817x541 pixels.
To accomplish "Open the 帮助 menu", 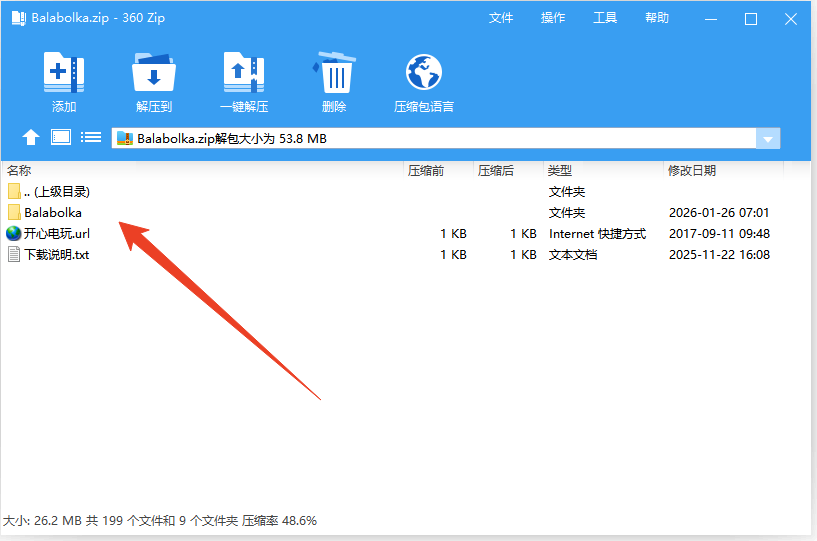I will (657, 18).
